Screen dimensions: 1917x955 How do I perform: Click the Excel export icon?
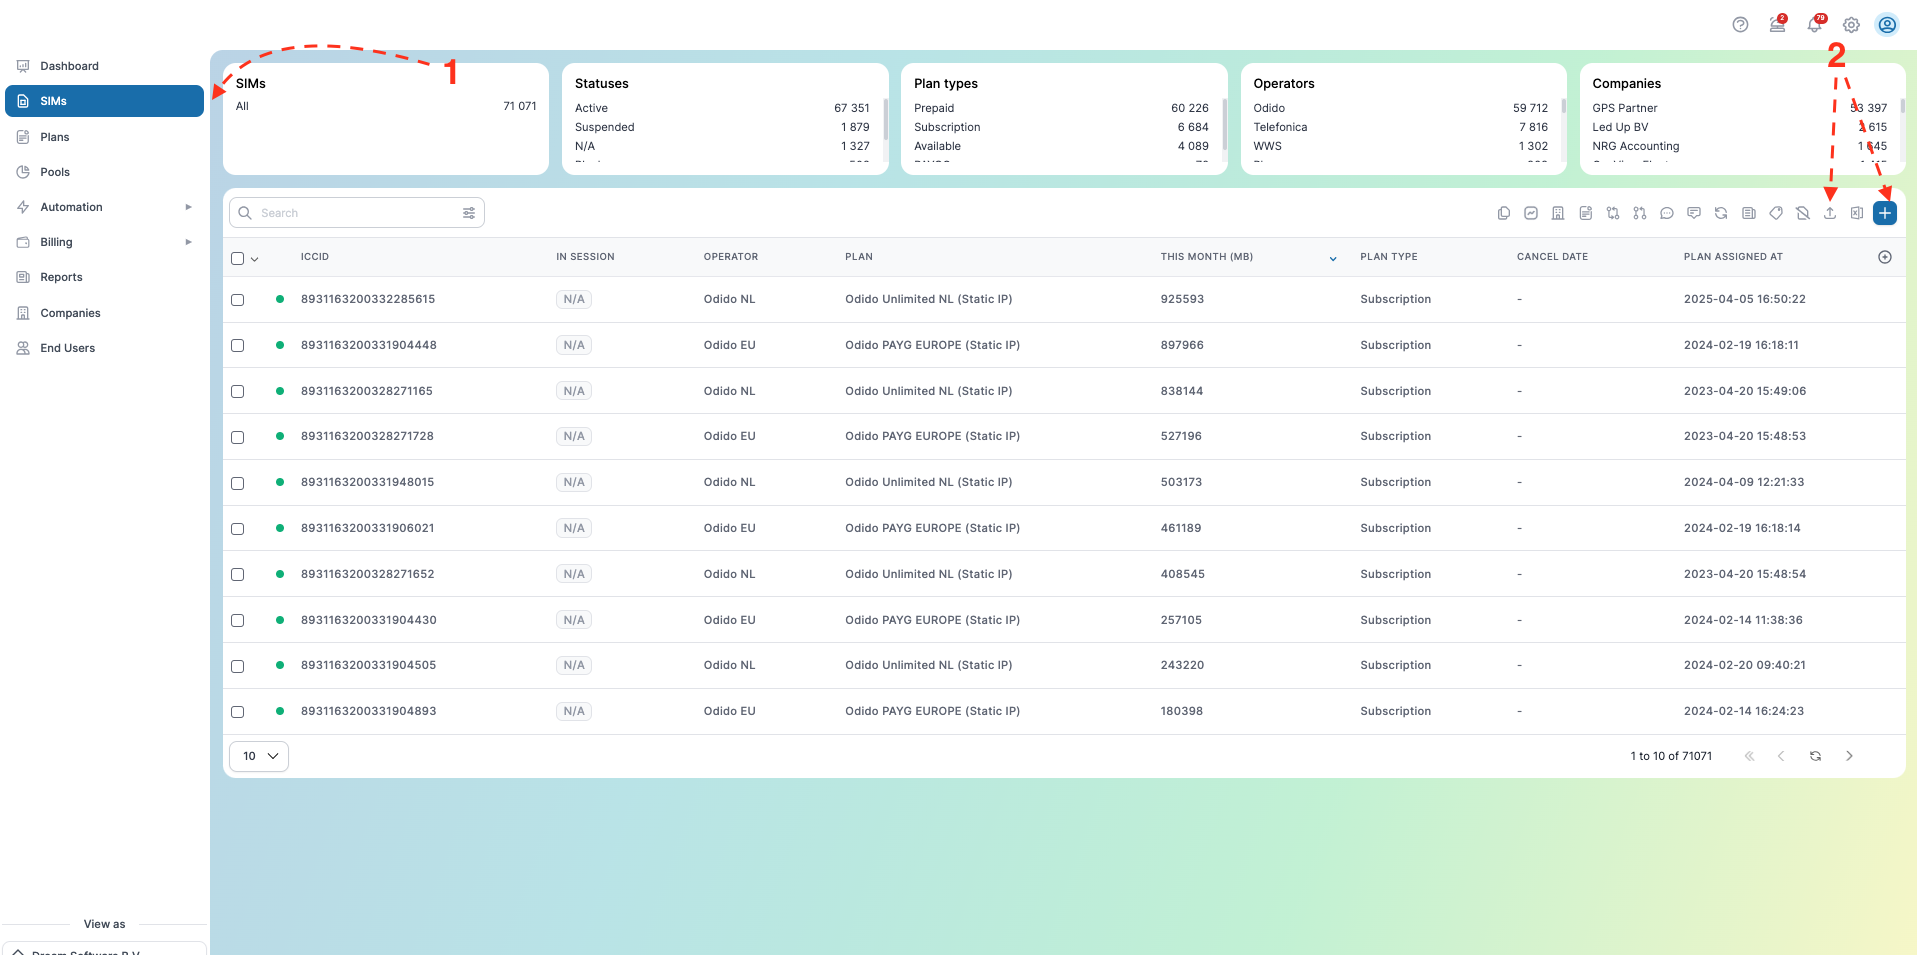tap(1856, 213)
